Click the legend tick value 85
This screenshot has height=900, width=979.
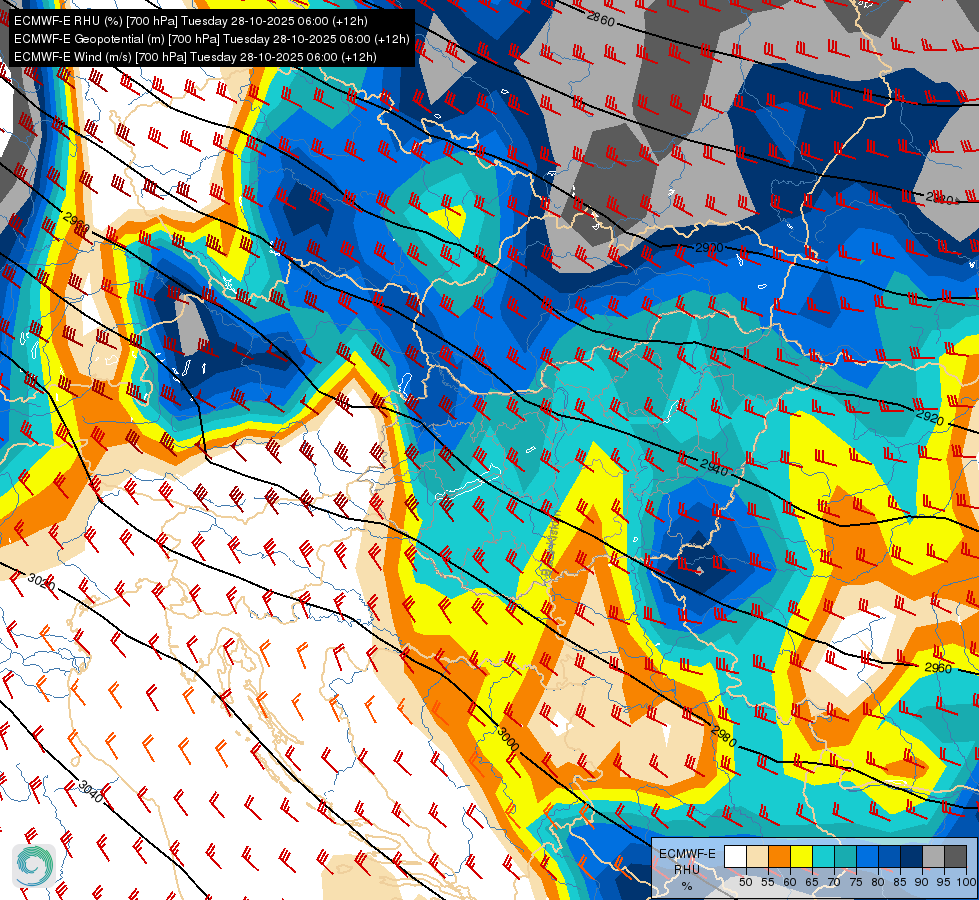(900, 882)
